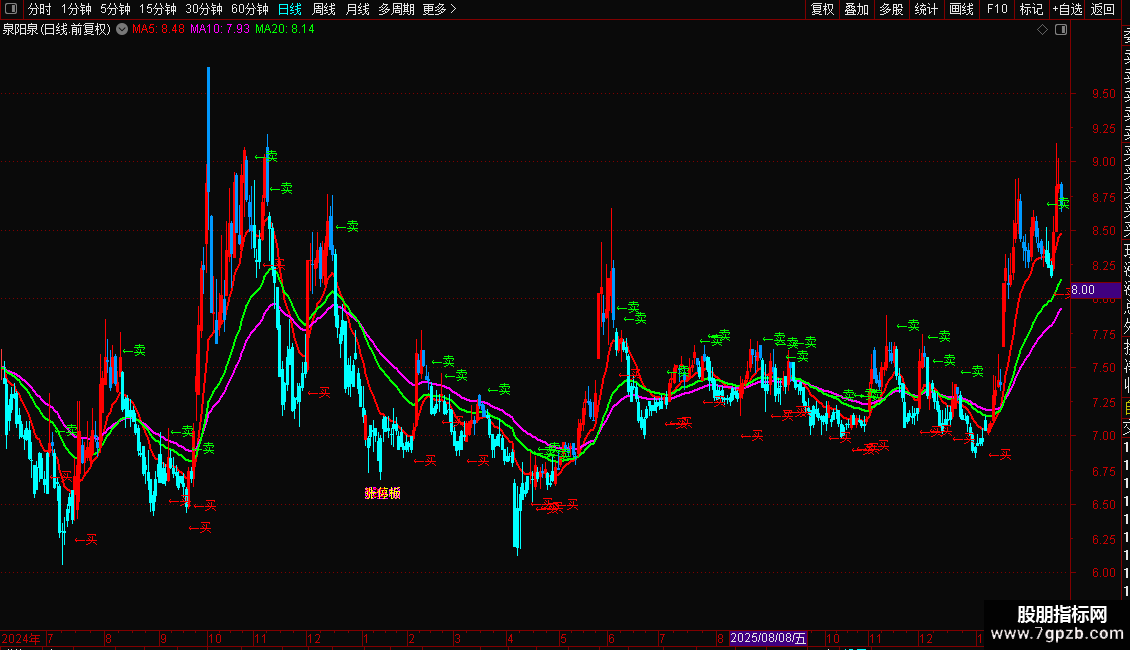Add stock via +自选 button
Screen dimensions: 1130x650
[x=1067, y=9]
